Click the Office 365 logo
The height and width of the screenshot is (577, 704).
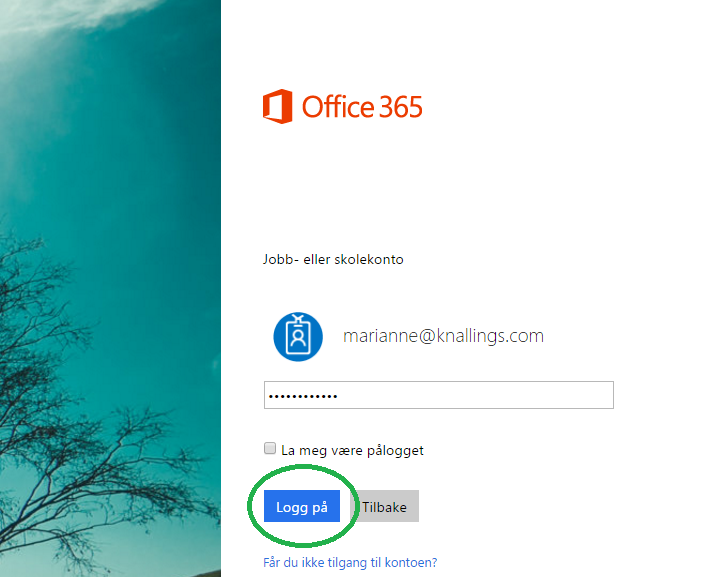coord(343,106)
